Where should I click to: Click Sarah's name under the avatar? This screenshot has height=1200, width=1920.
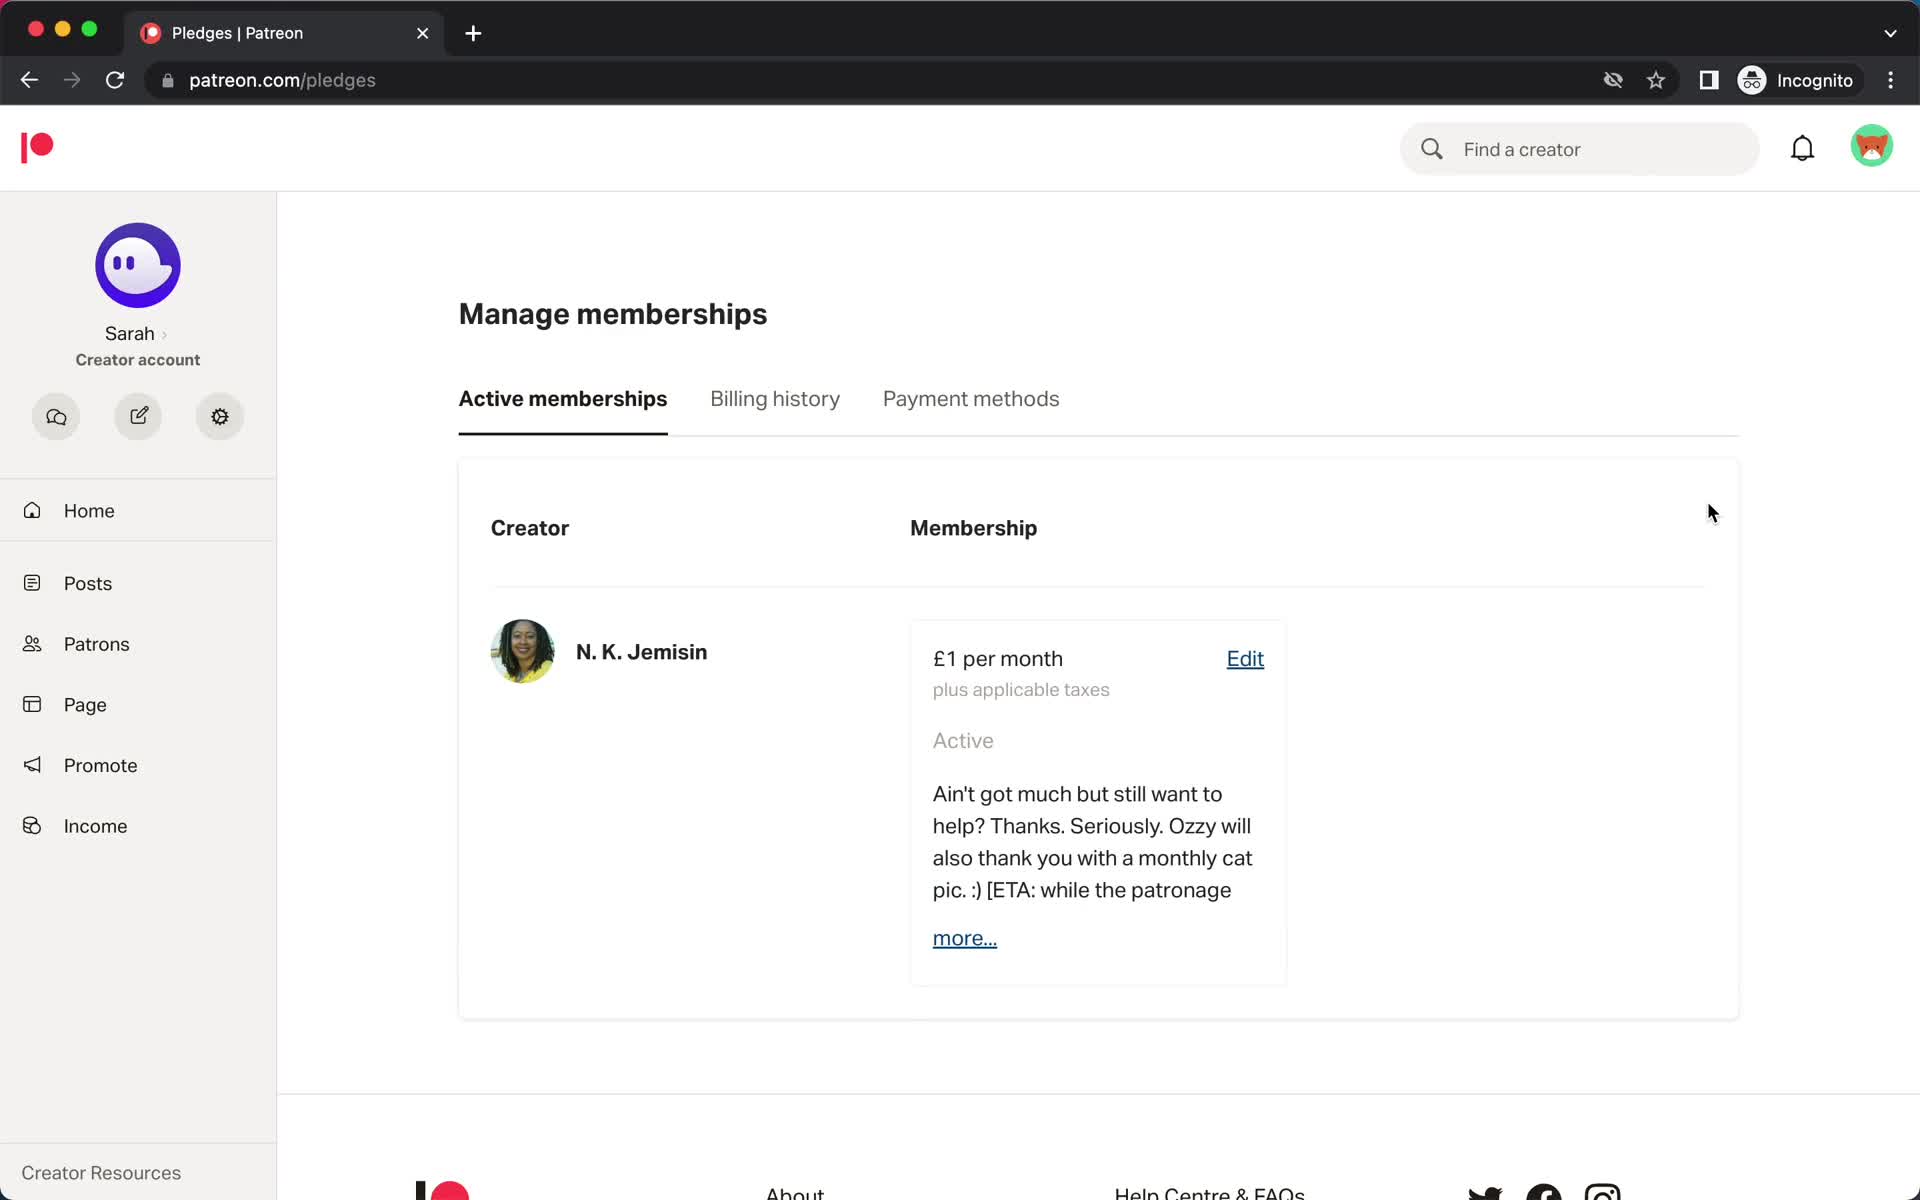tap(129, 334)
